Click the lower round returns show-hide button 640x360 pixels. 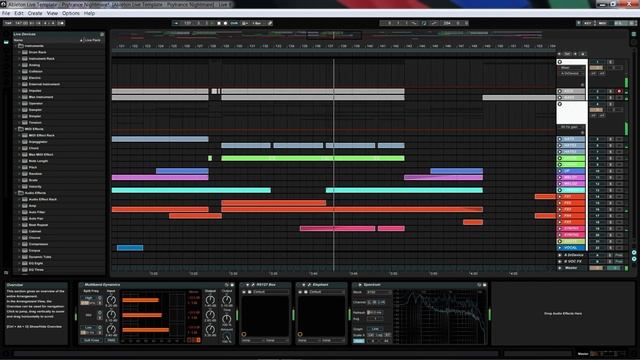(634, 259)
